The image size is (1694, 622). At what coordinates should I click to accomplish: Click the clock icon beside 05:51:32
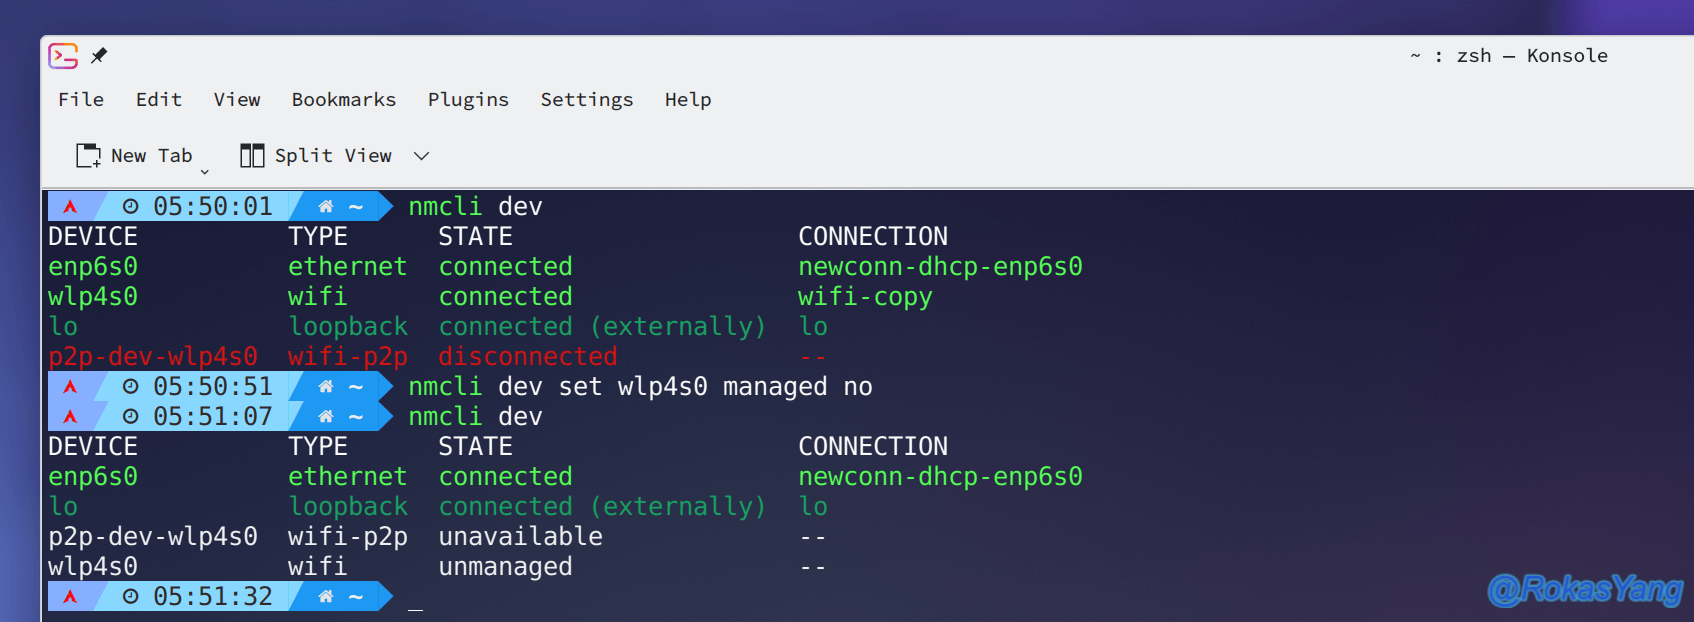(x=131, y=597)
